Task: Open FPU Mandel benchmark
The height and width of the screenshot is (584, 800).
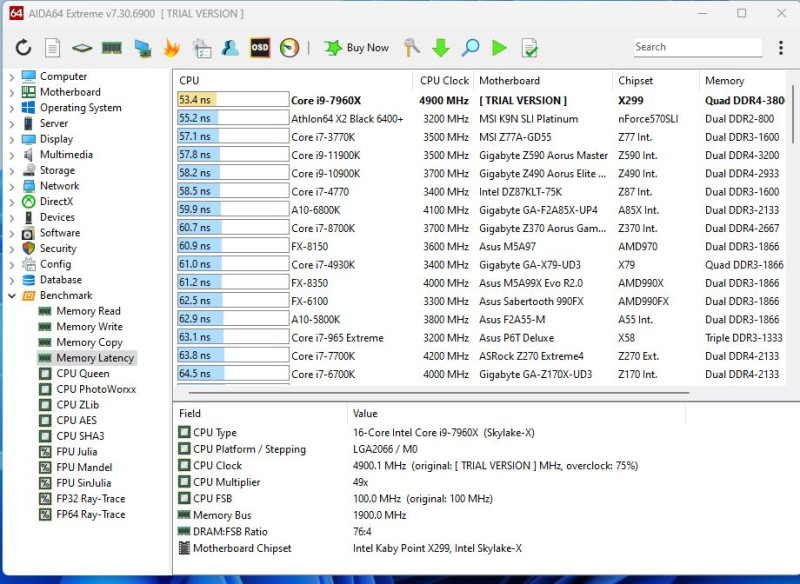Action: (x=84, y=468)
